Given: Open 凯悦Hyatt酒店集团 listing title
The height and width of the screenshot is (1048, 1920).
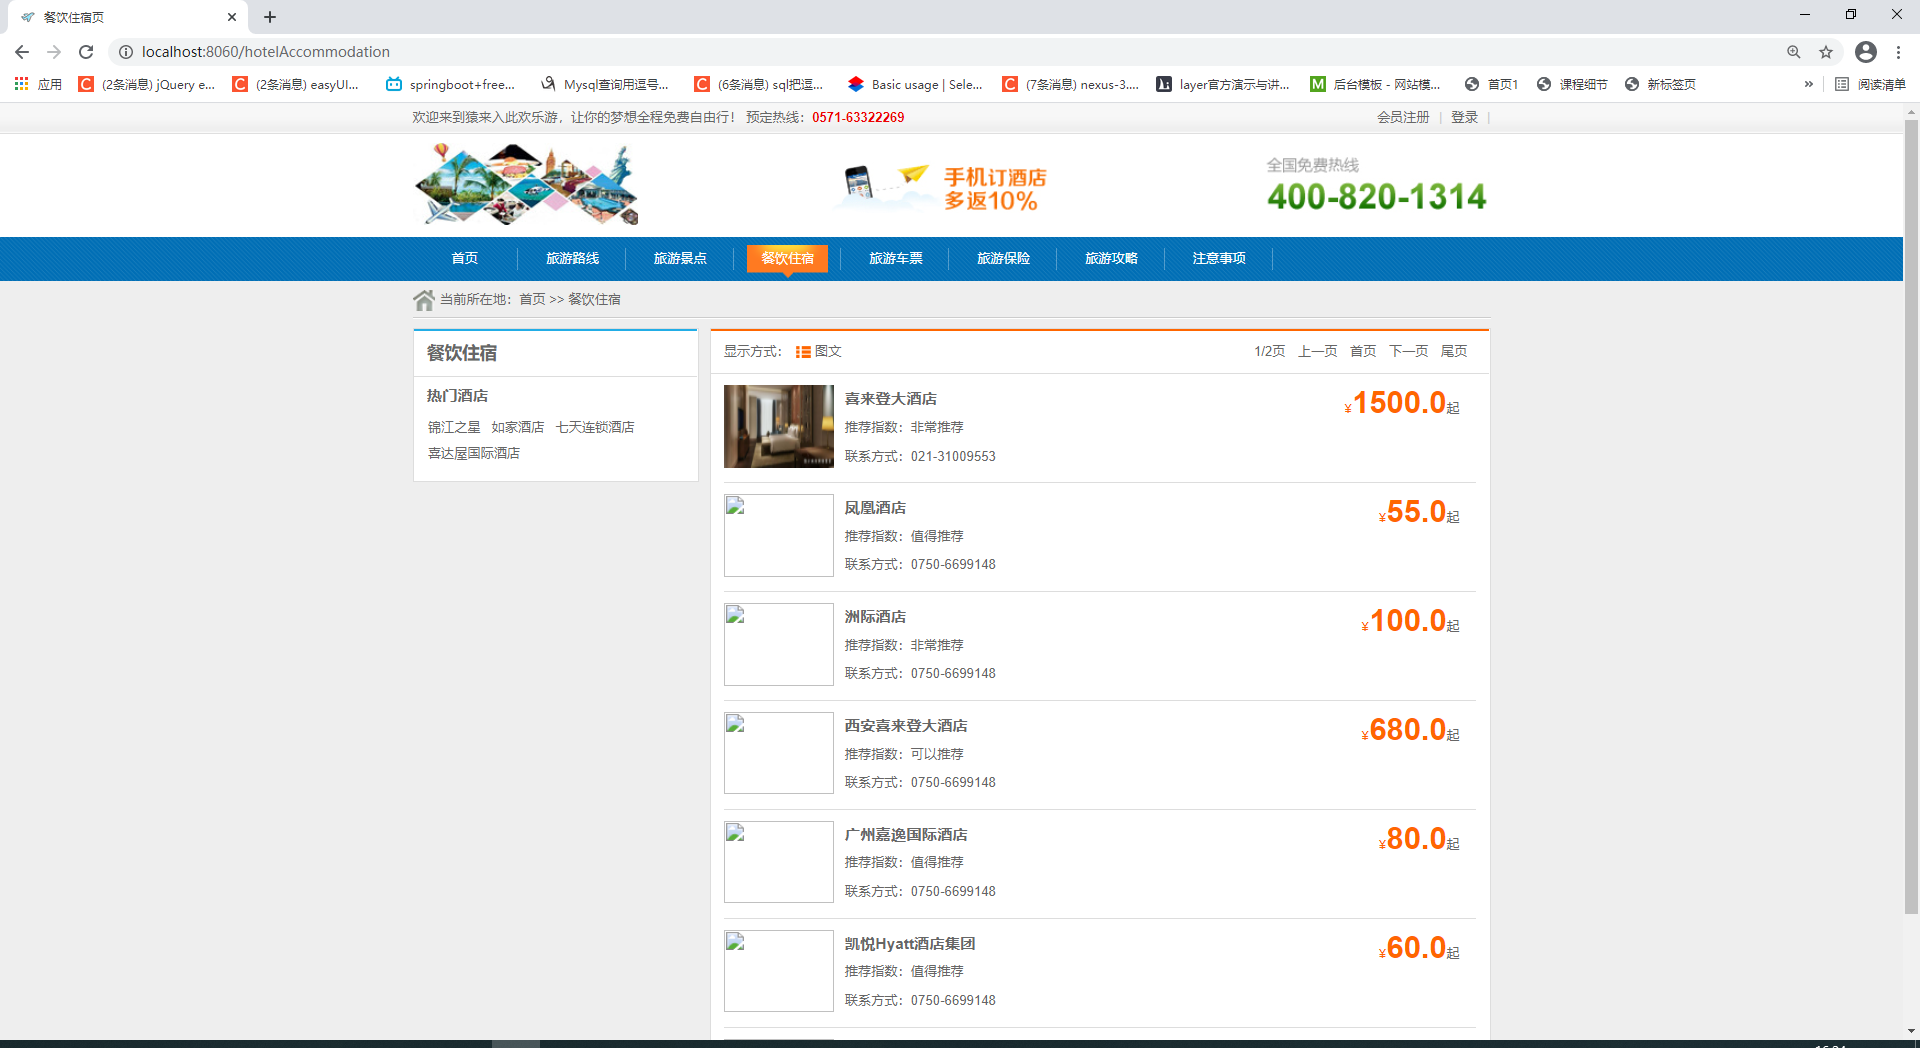Looking at the screenshot, I should (910, 944).
